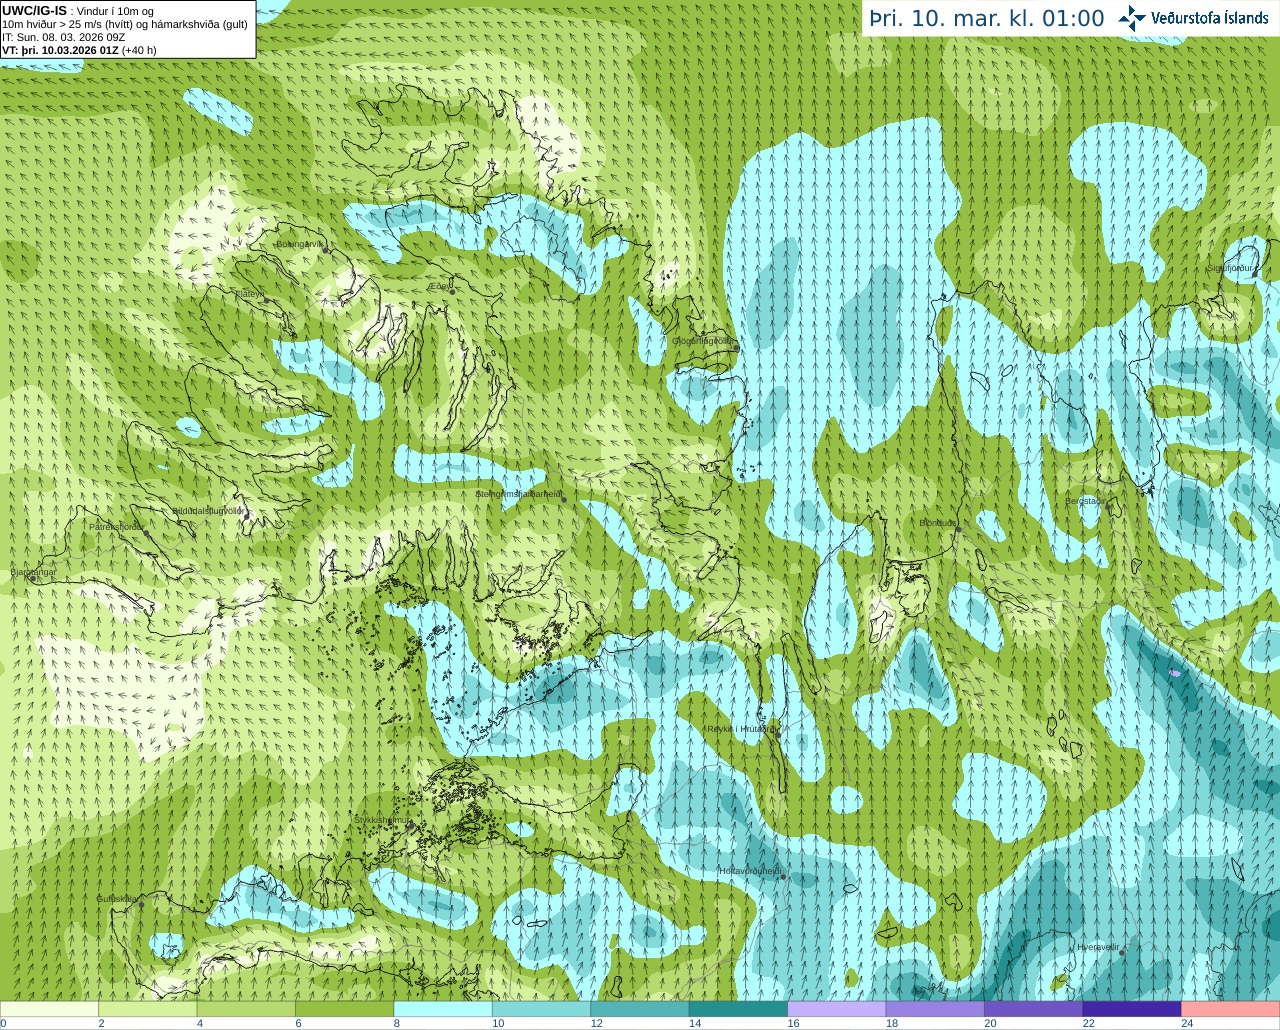Click the legend scale label '12'
Image resolution: width=1280 pixels, height=1030 pixels.
596,1023
